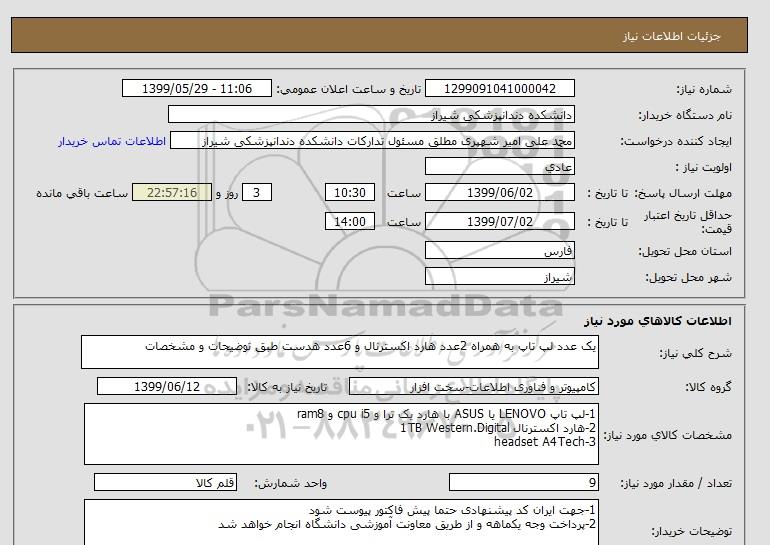Click the remaining days field showing 3

click(256, 192)
